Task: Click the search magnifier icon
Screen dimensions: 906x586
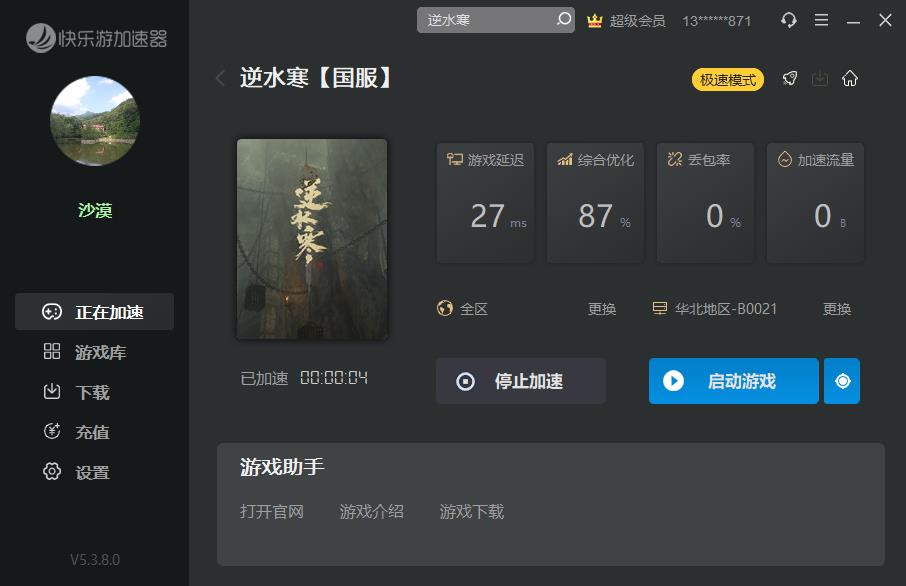Action: coord(564,20)
